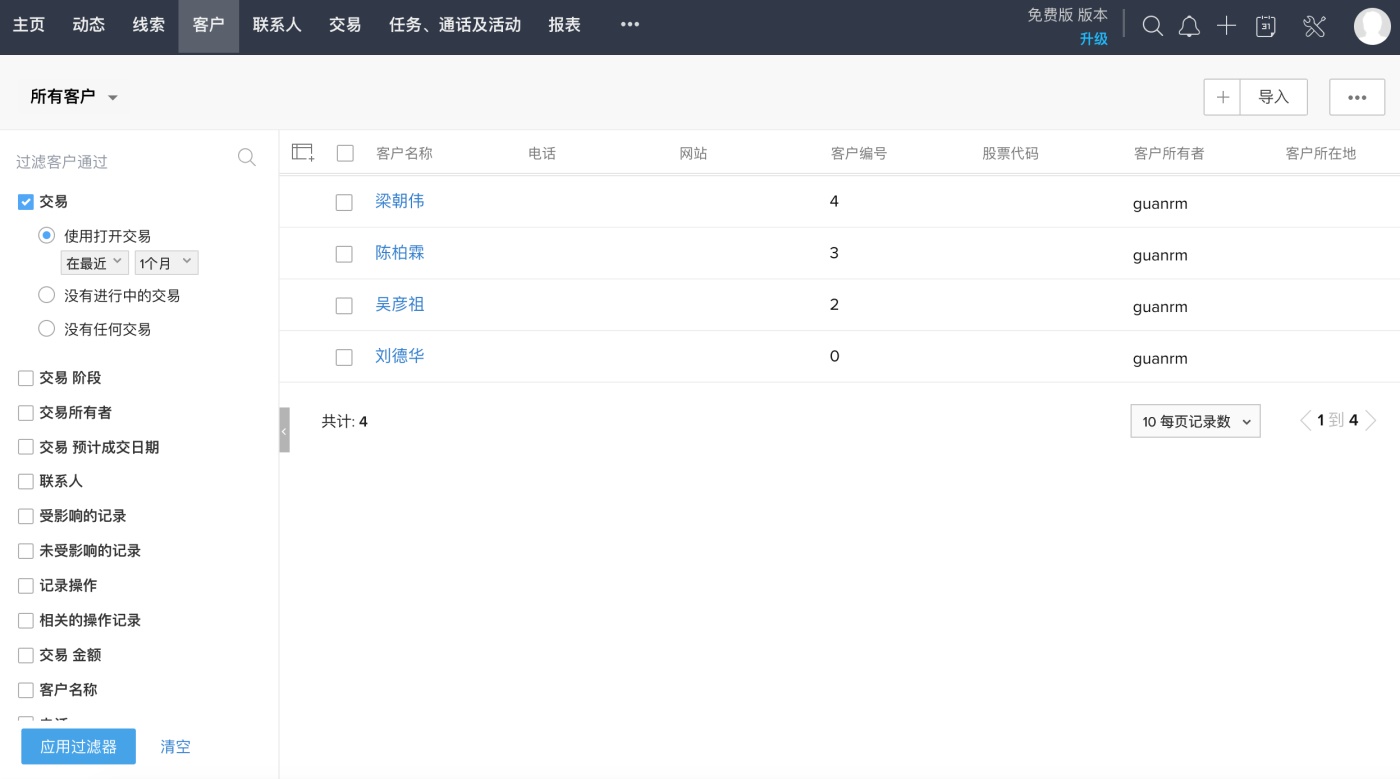Go to the 客户 tab
Image resolution: width=1400 pixels, height=779 pixels.
[x=209, y=25]
